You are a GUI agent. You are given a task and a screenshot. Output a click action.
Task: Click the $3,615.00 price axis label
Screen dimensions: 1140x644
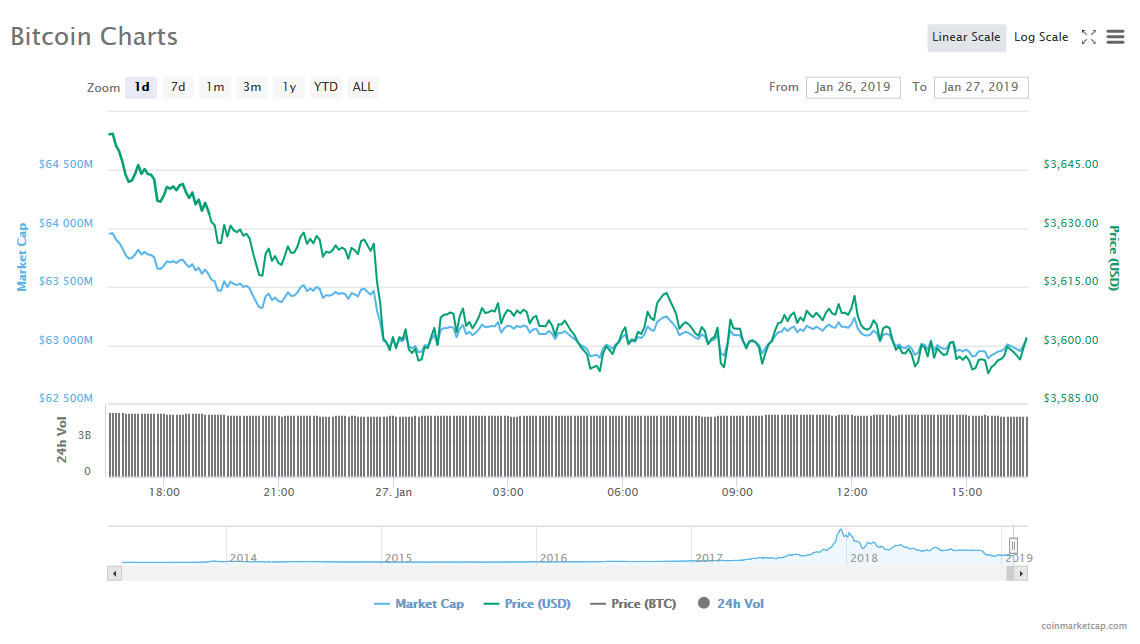[x=1070, y=281]
